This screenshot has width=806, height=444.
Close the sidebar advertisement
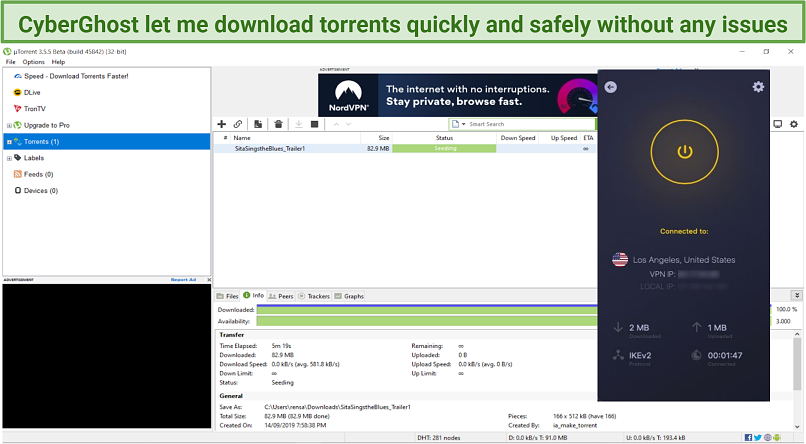[x=209, y=280]
